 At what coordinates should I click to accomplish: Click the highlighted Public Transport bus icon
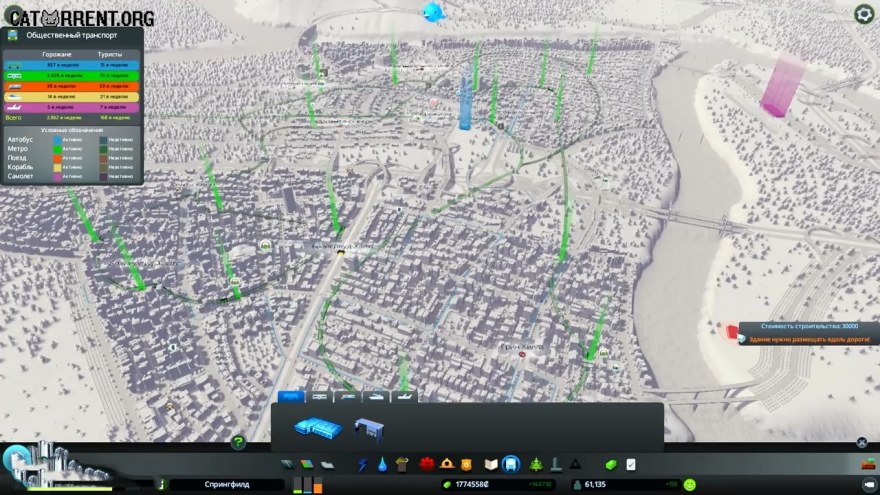click(x=511, y=464)
